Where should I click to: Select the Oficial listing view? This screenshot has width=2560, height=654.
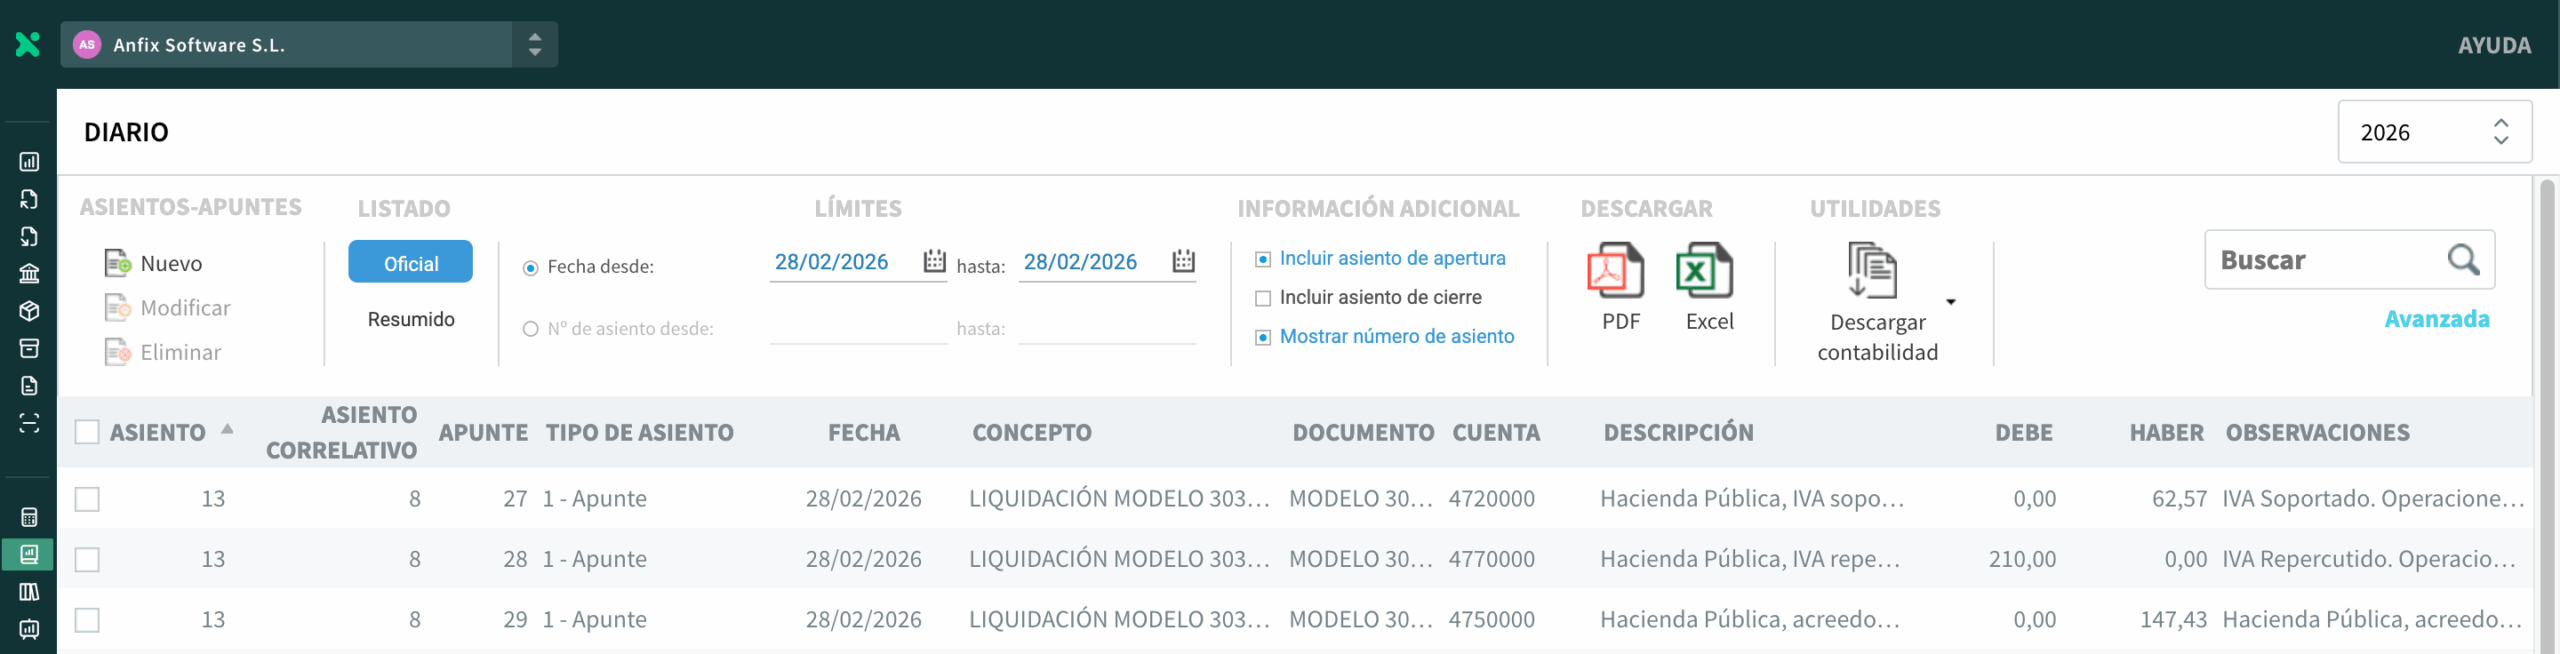pyautogui.click(x=410, y=263)
